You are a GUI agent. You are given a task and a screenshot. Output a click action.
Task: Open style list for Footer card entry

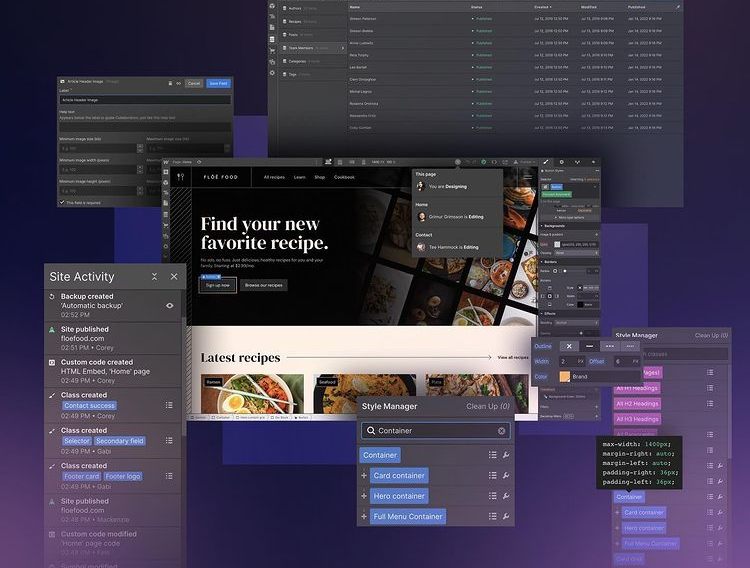(169, 476)
